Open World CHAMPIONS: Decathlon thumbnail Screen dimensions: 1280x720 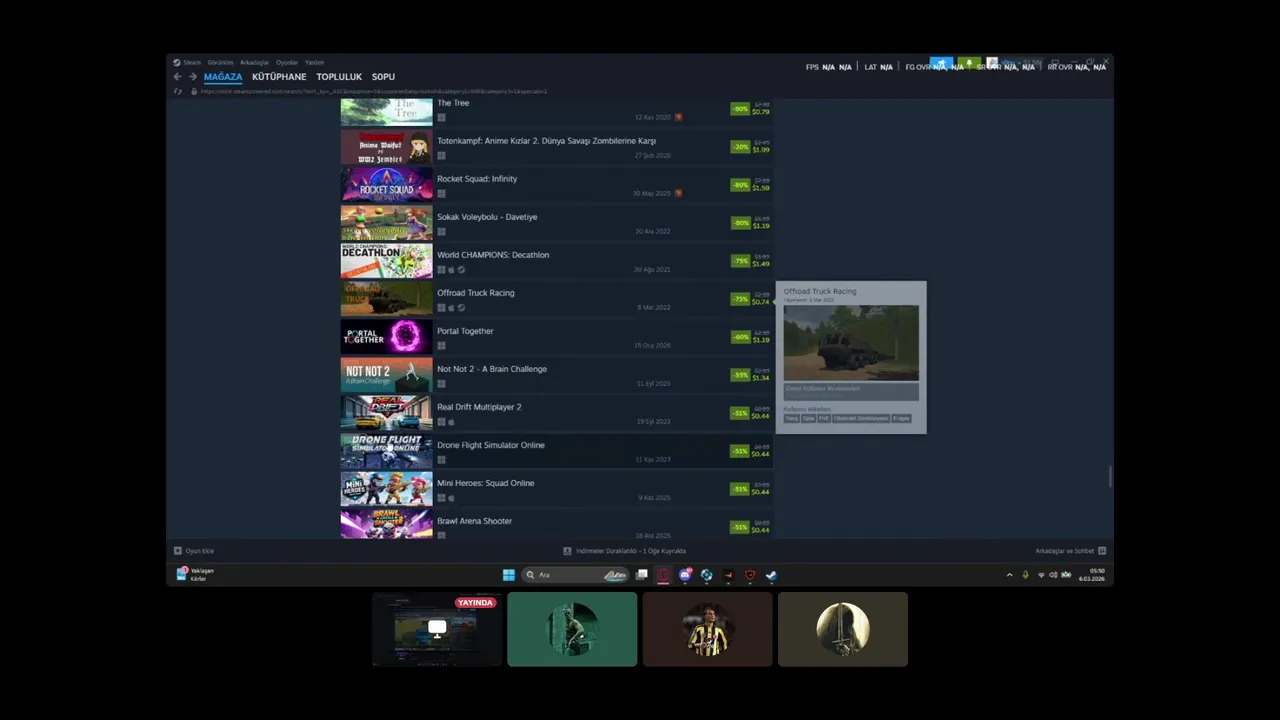[386, 261]
